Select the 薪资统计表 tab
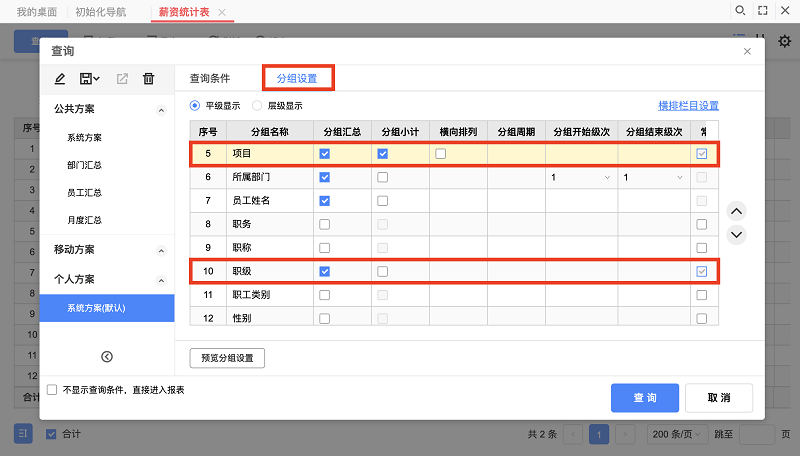This screenshot has height=456, width=800. coord(184,12)
